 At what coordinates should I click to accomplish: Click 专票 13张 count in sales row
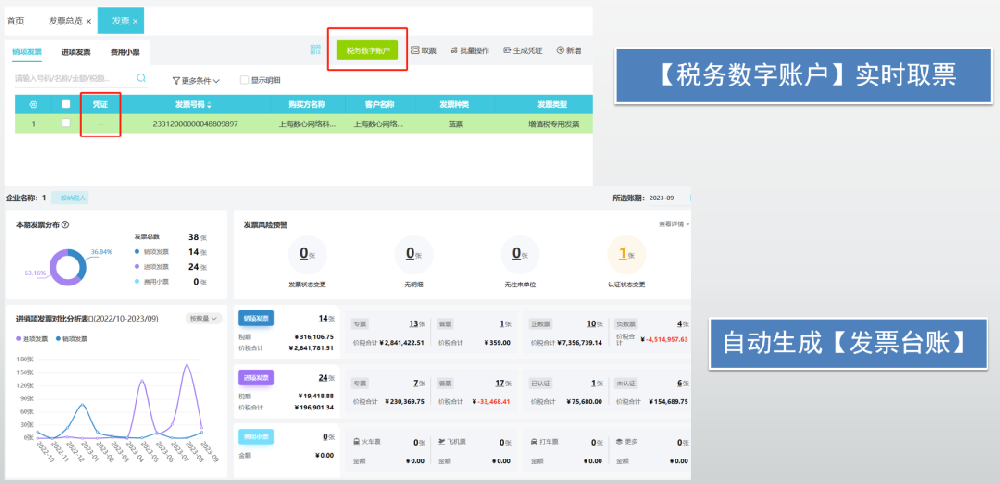tap(417, 324)
